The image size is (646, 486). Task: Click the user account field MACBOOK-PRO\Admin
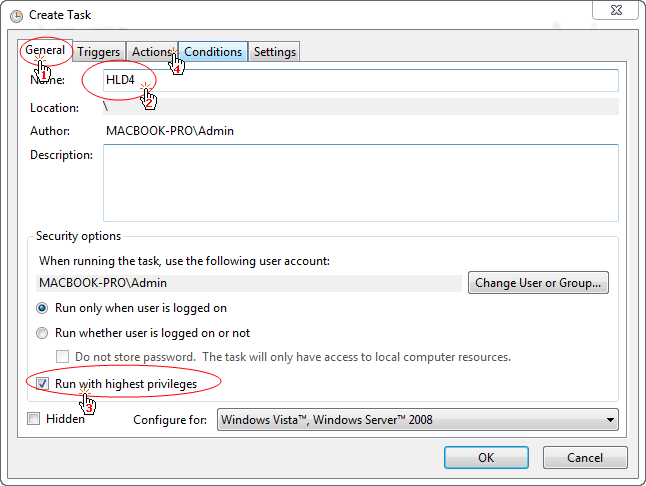click(x=248, y=283)
